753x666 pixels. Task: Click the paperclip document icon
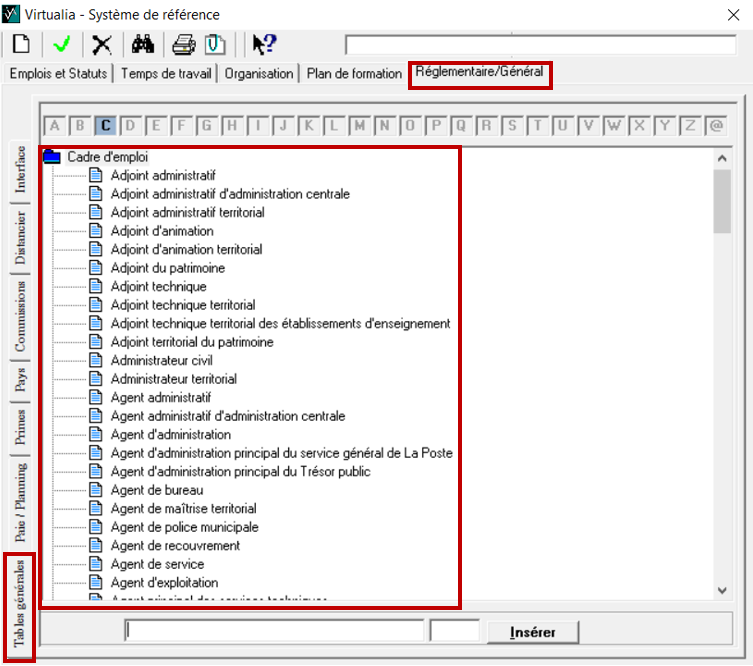(212, 45)
